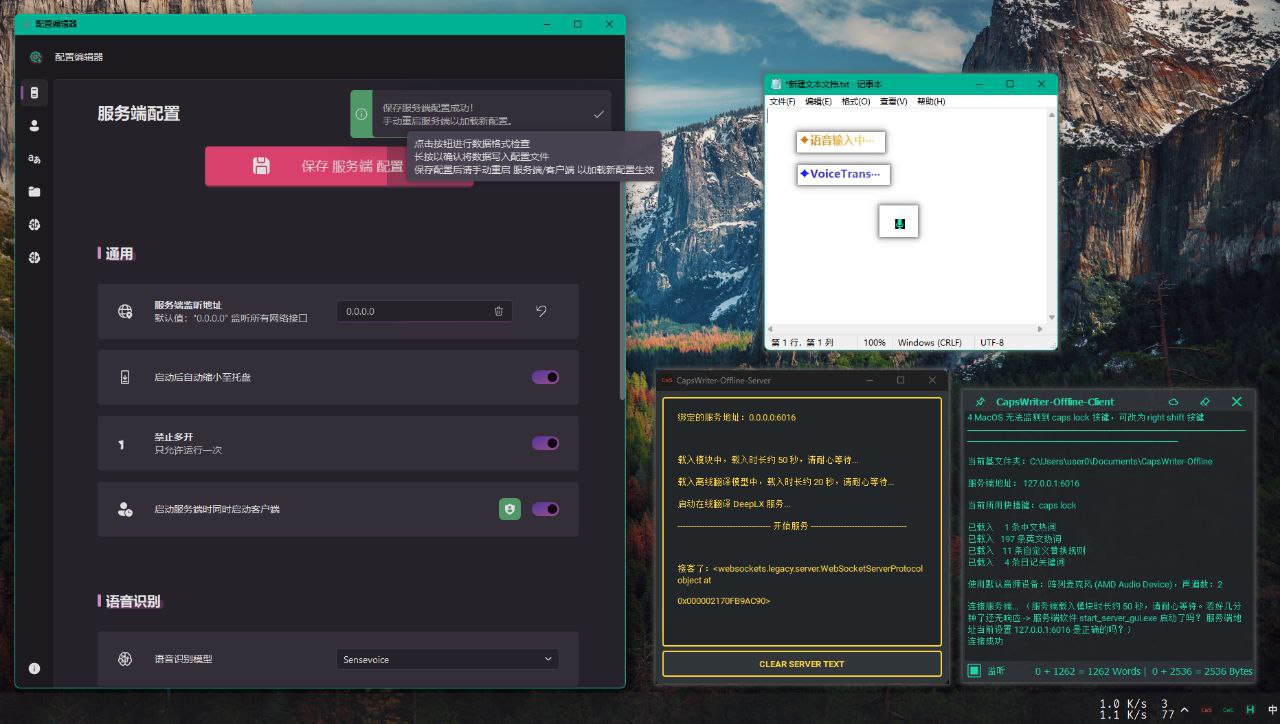The height and width of the screenshot is (724, 1280).
Task: Select the client settings person icon in sidebar
Action: coord(35,125)
